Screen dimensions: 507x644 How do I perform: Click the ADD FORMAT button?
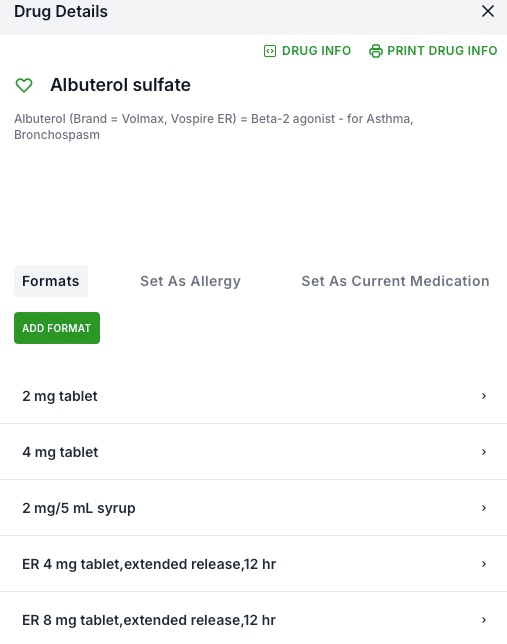click(x=57, y=328)
